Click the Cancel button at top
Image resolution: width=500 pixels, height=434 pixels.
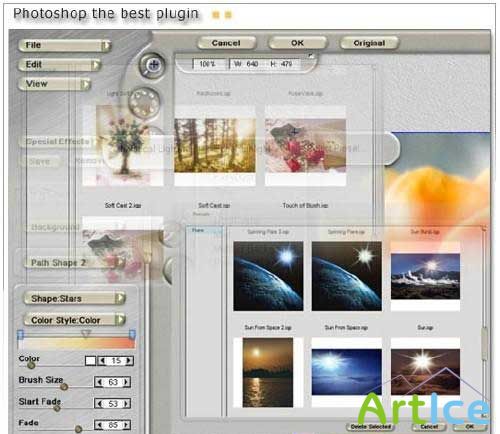[x=226, y=43]
